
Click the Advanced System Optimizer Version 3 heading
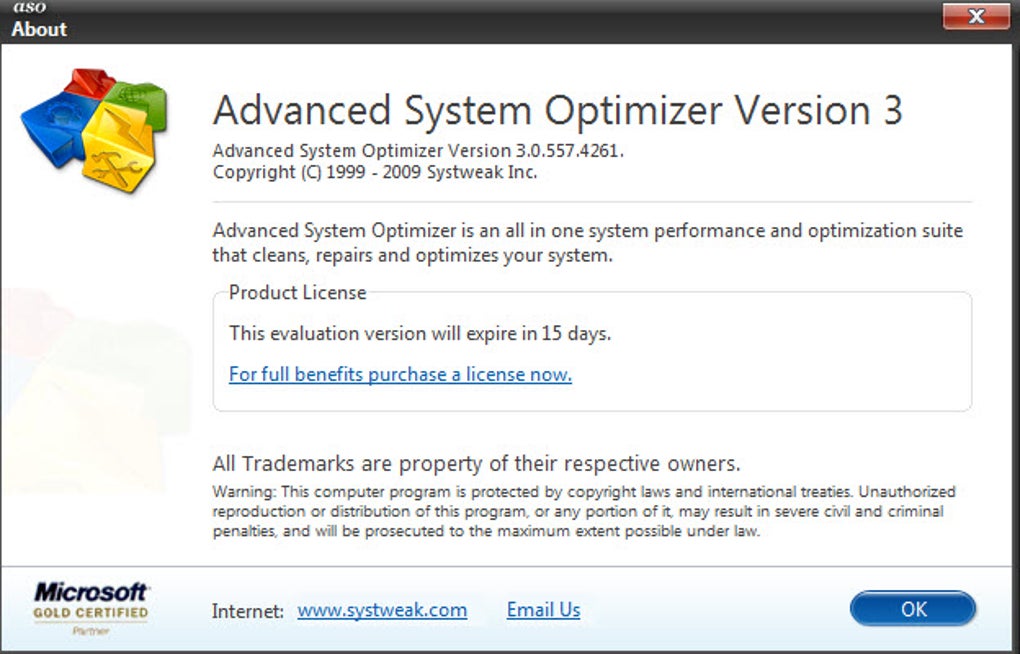(557, 110)
